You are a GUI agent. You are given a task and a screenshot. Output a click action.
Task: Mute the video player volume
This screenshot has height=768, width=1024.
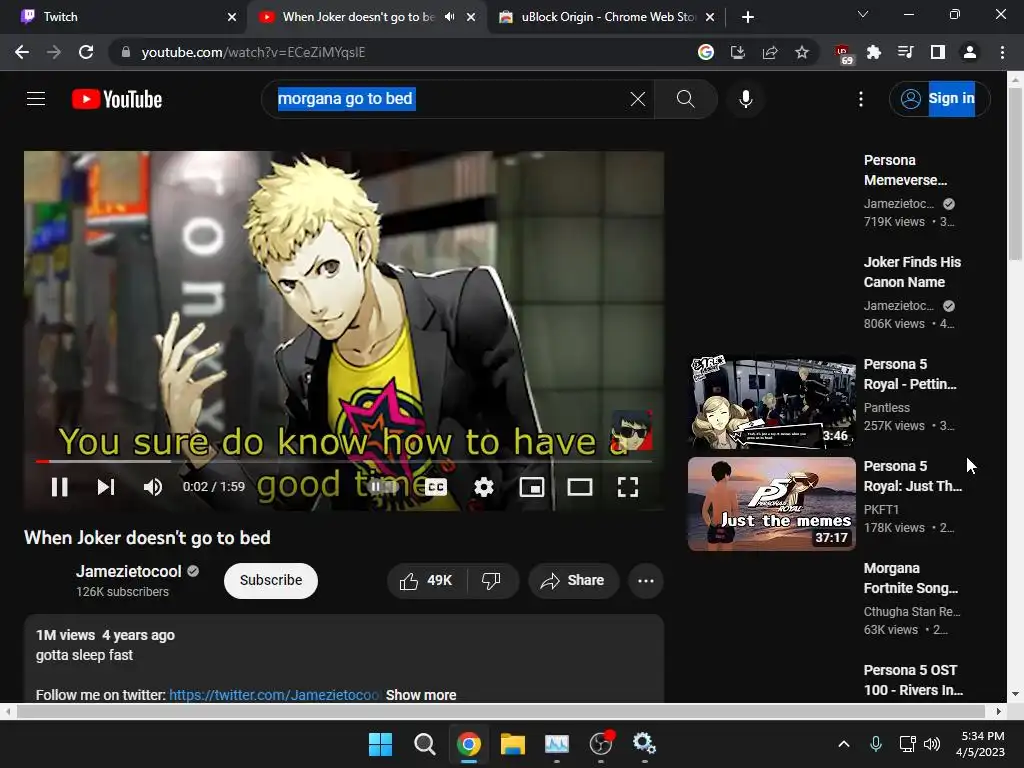tap(153, 487)
